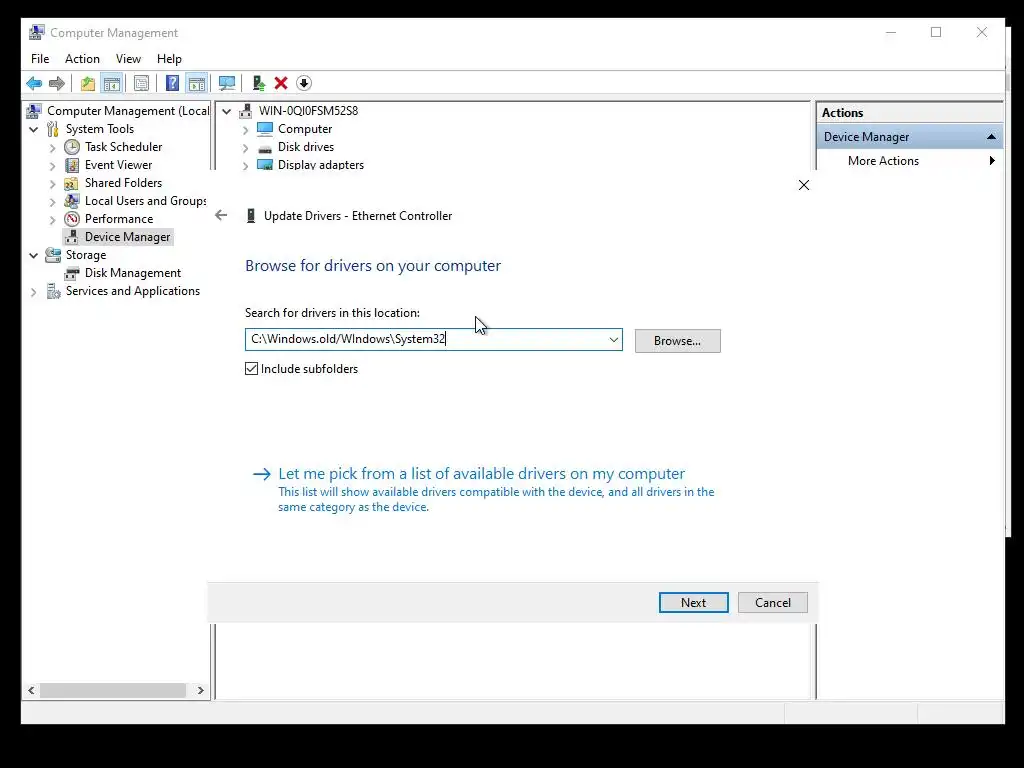1024x768 pixels.
Task: Open the driver location dropdown arrow
Action: [x=613, y=339]
